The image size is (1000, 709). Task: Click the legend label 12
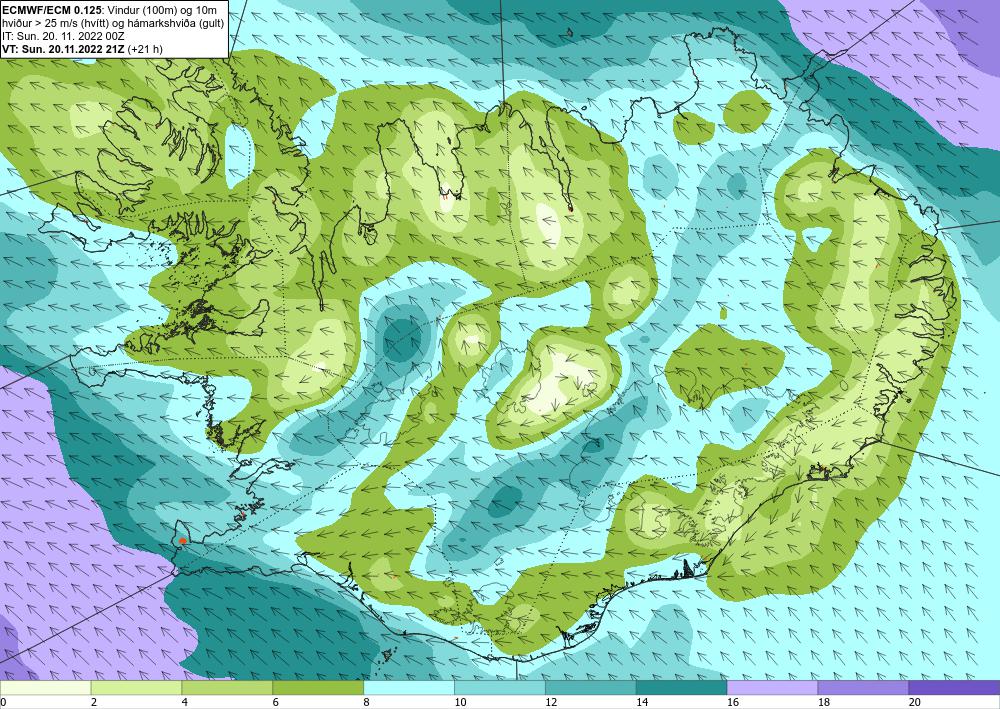551,703
